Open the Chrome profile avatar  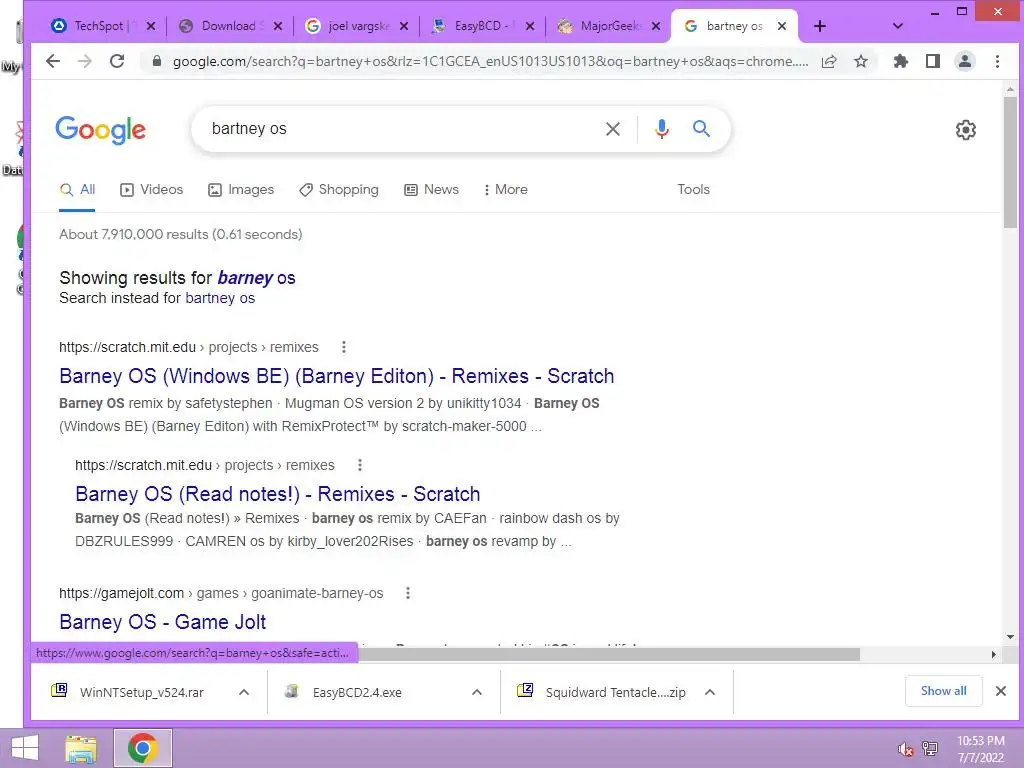(x=965, y=61)
